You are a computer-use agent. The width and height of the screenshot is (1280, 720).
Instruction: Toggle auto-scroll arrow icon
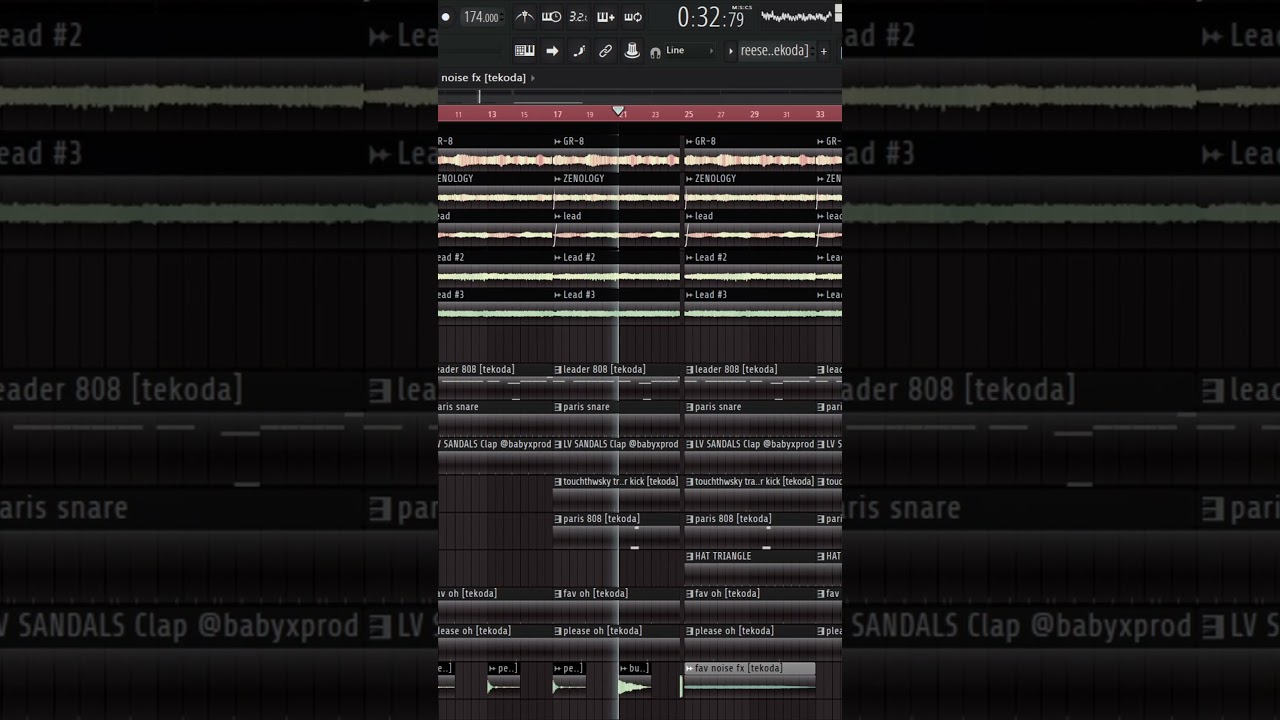pyautogui.click(x=551, y=51)
